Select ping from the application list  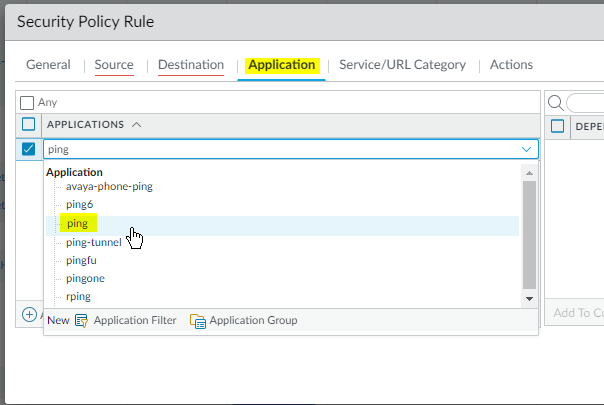pos(77,223)
